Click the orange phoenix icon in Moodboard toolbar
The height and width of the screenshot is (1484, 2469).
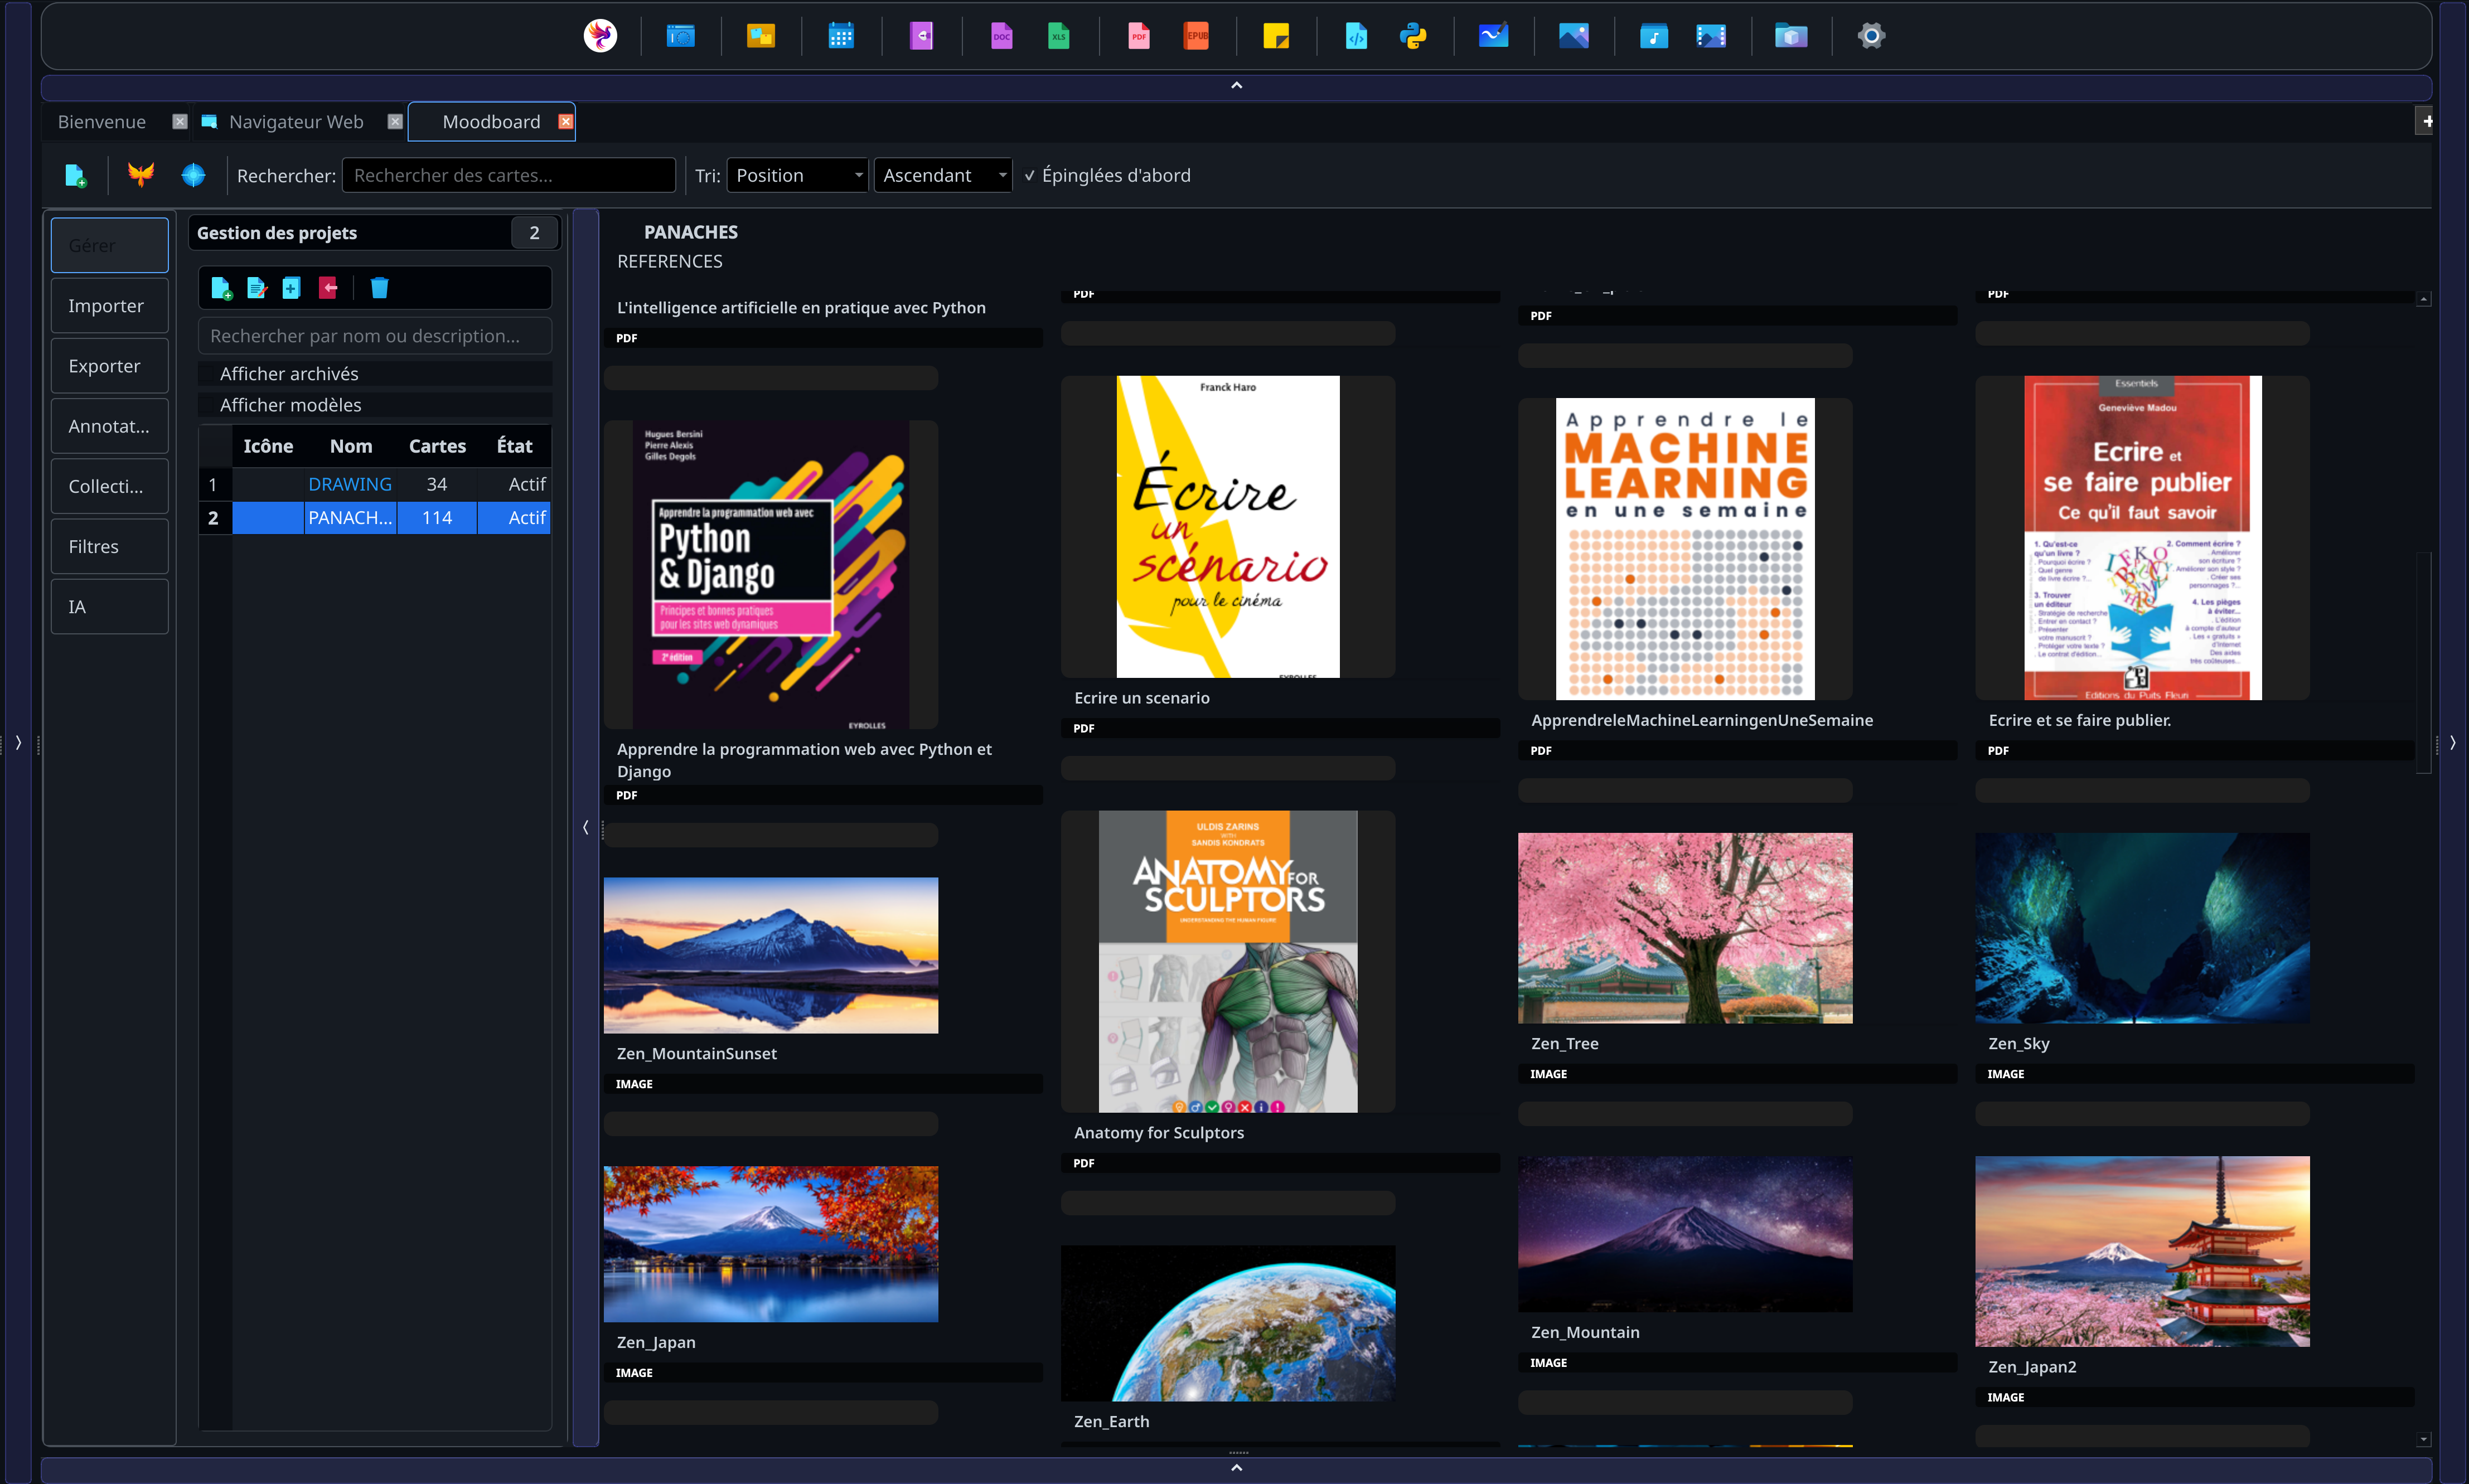141,175
